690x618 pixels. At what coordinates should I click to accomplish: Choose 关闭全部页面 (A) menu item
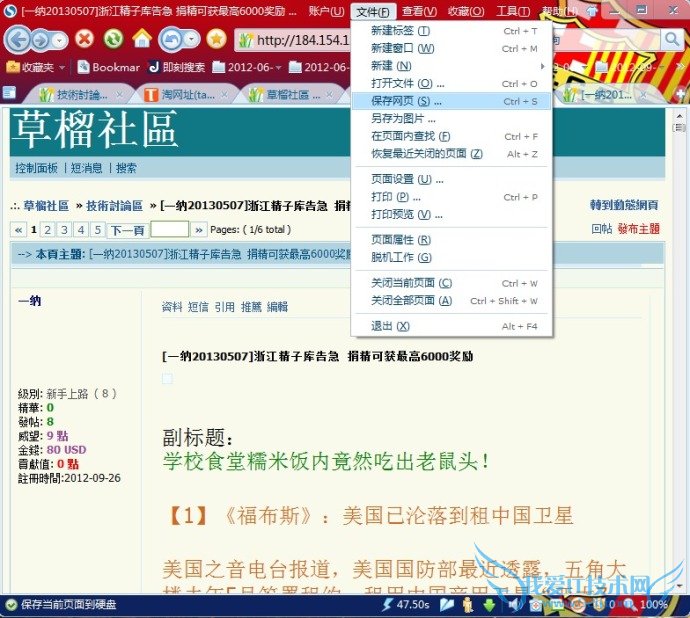452,301
